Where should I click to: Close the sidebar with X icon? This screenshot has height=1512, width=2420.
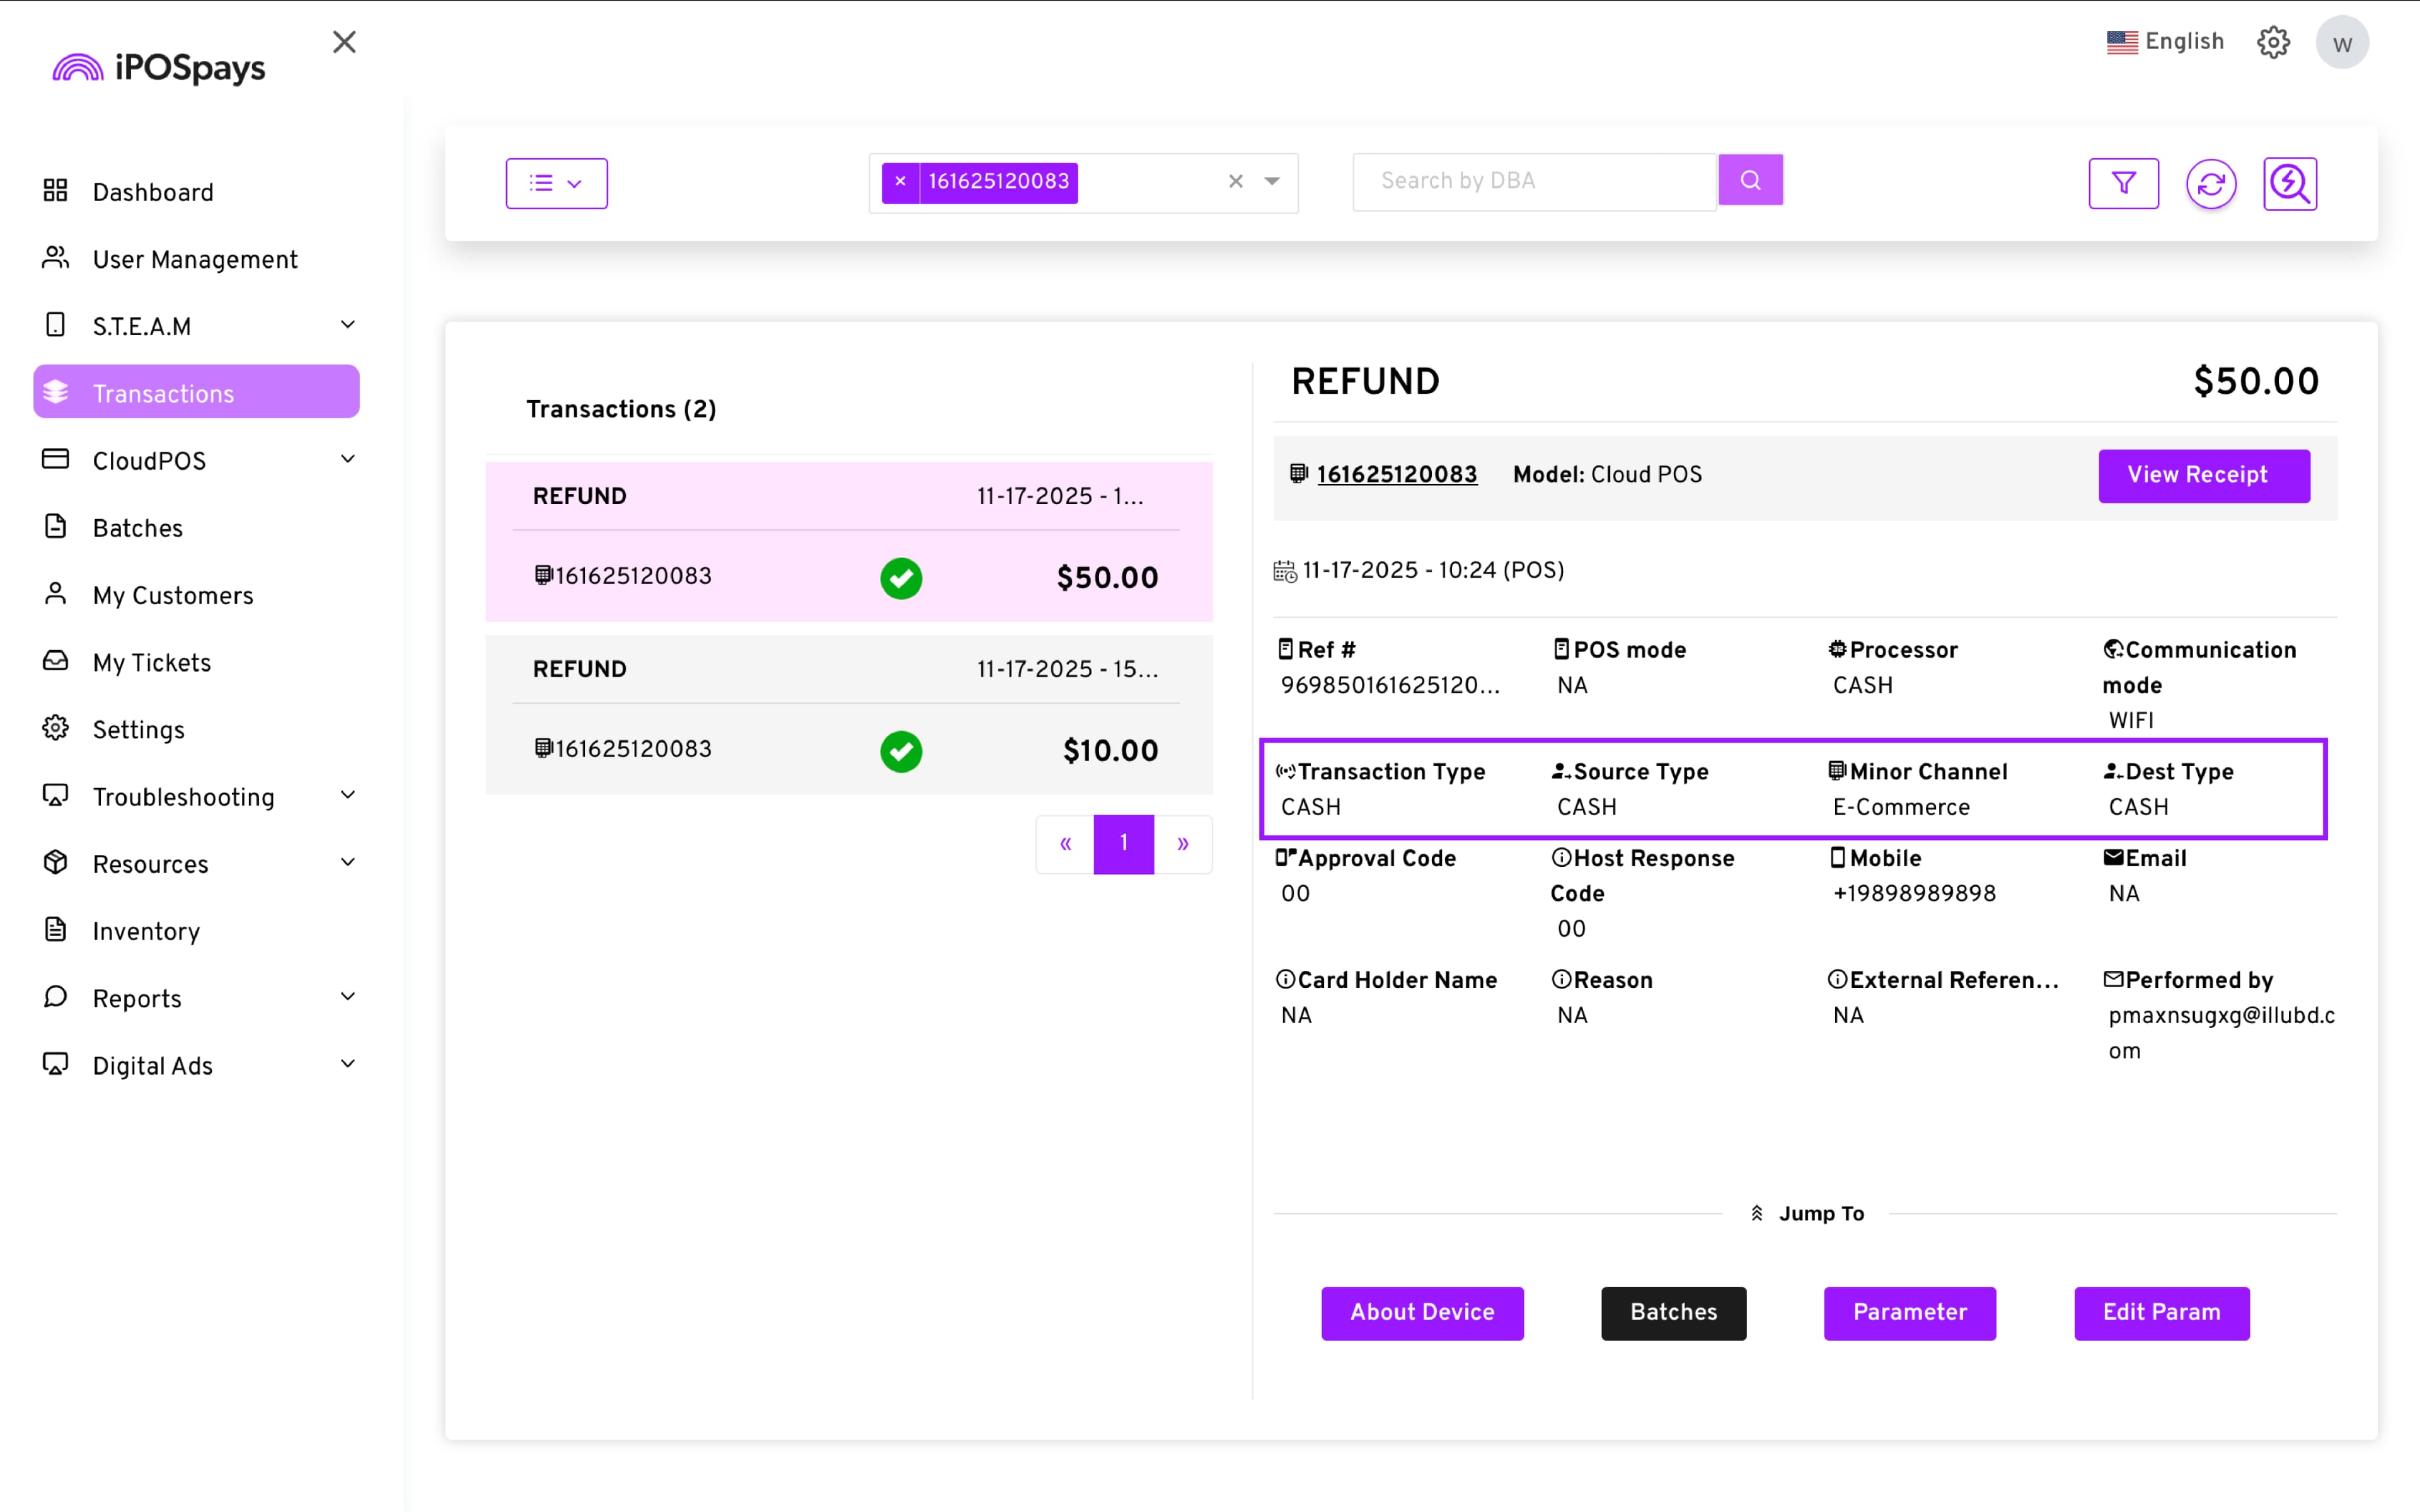(x=344, y=42)
